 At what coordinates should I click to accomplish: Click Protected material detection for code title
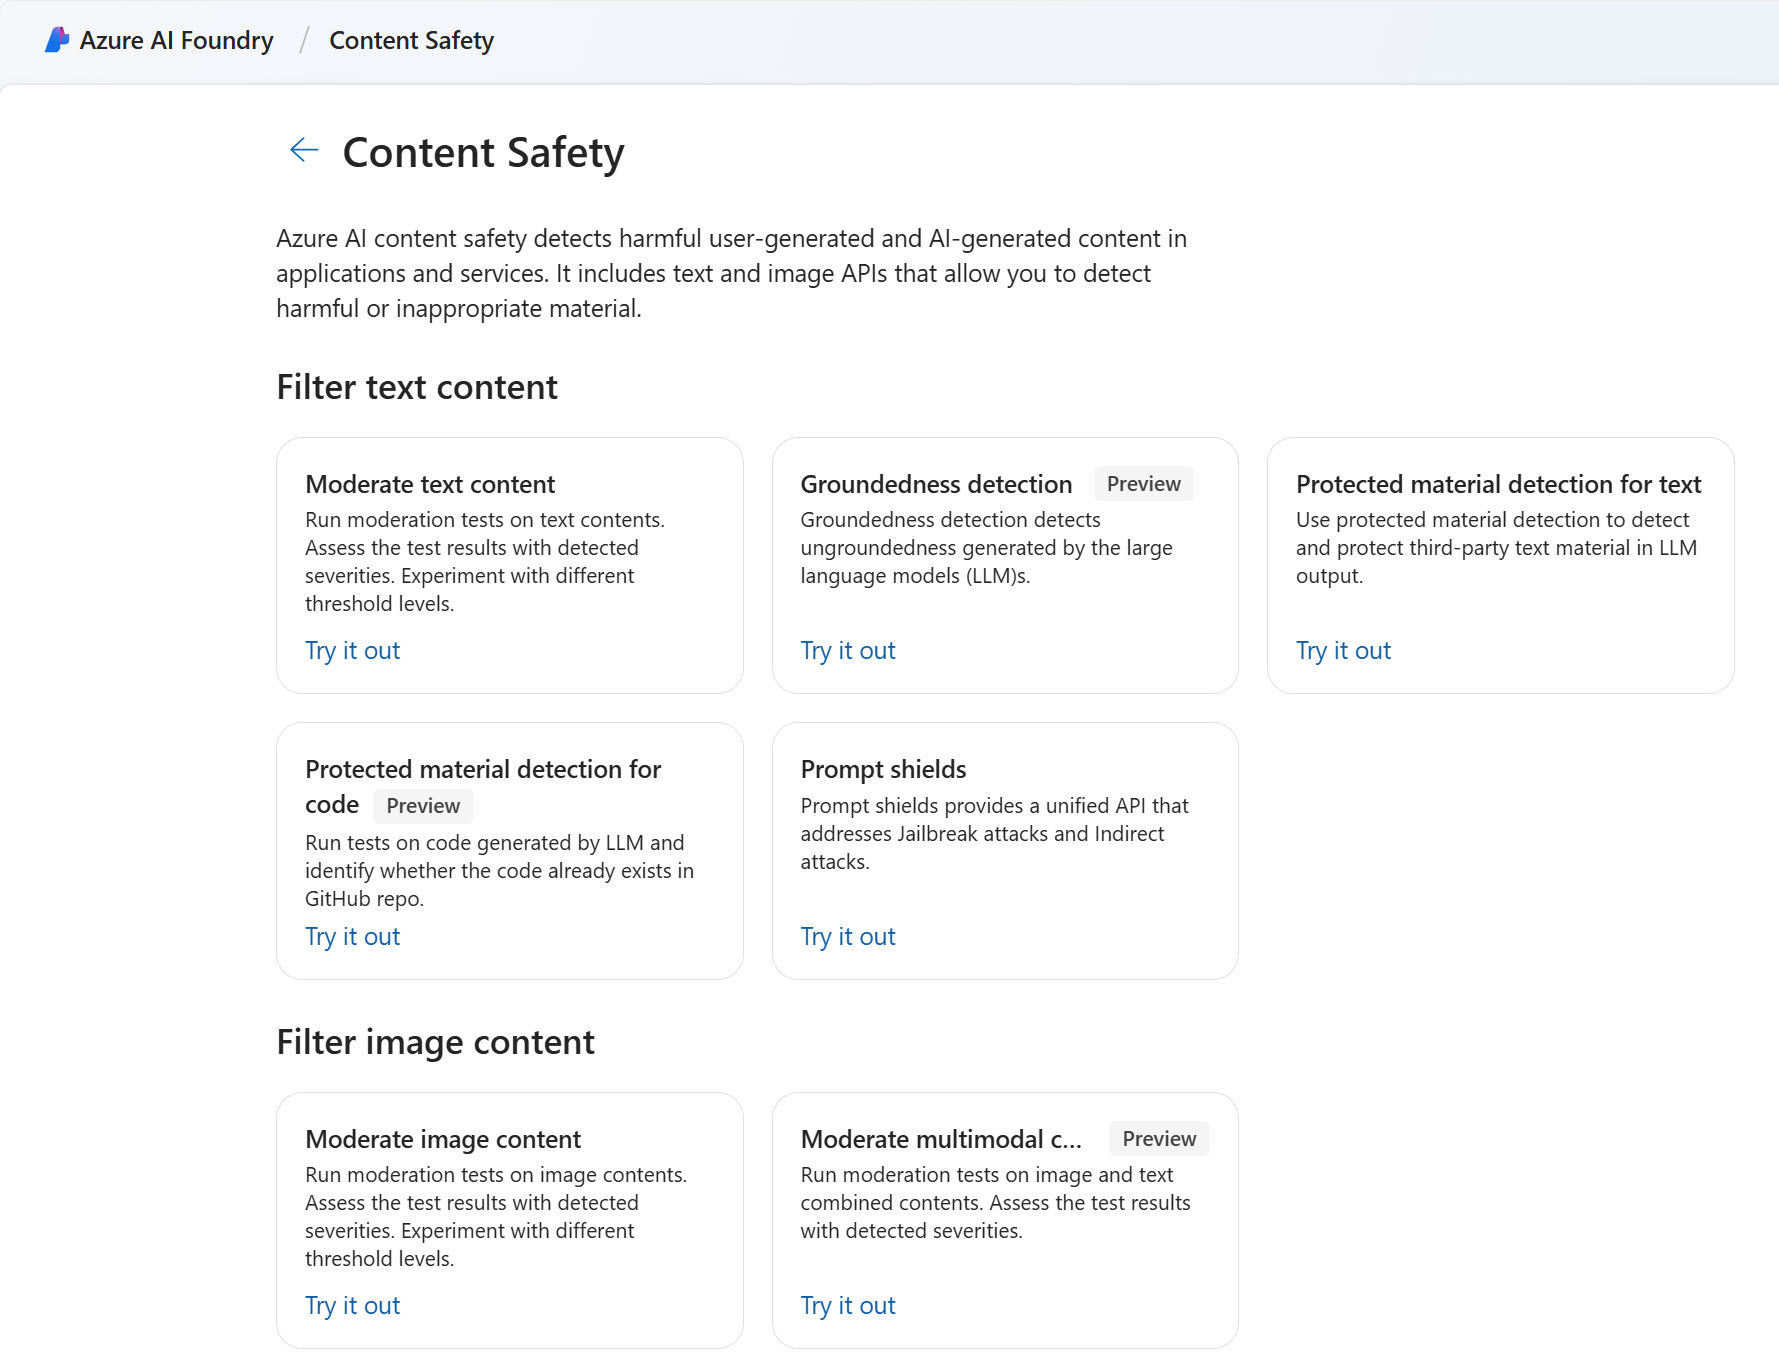(483, 786)
